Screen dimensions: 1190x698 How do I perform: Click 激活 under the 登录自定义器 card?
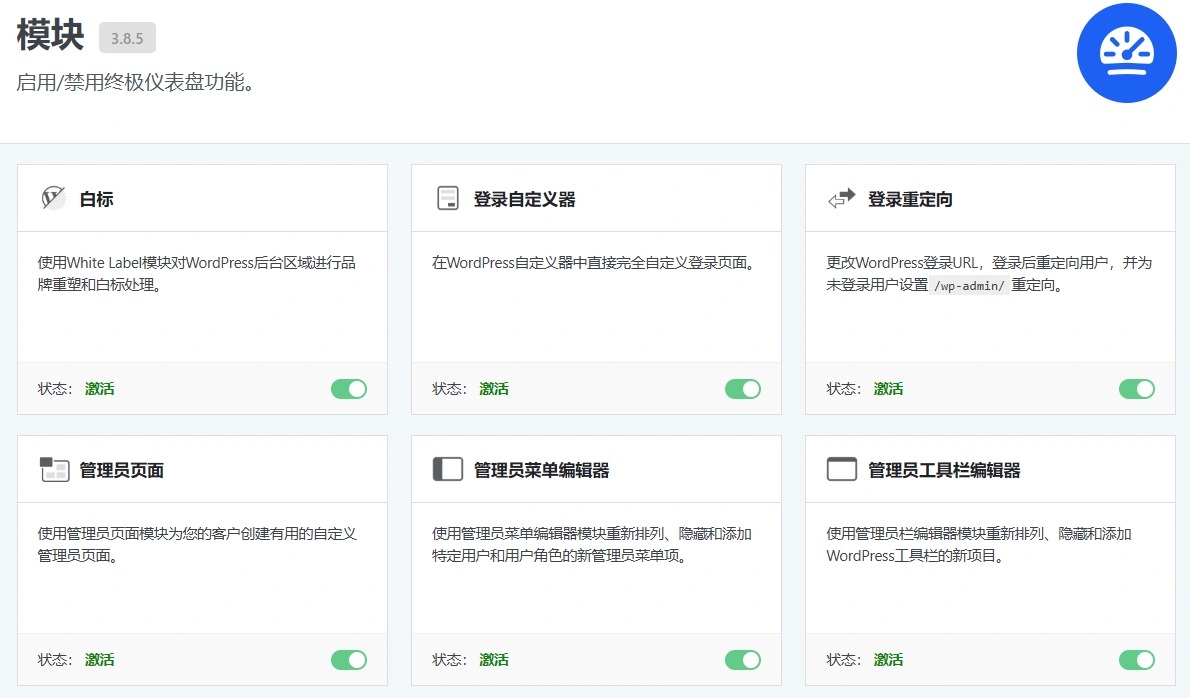493,388
